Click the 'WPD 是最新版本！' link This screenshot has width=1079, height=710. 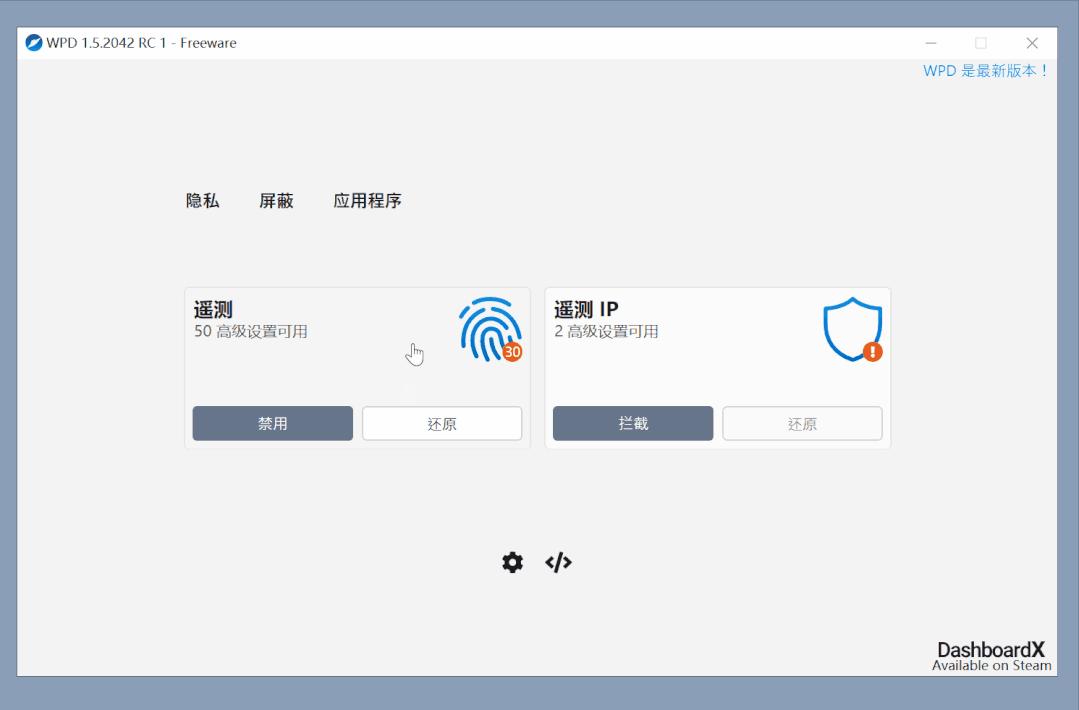click(985, 71)
